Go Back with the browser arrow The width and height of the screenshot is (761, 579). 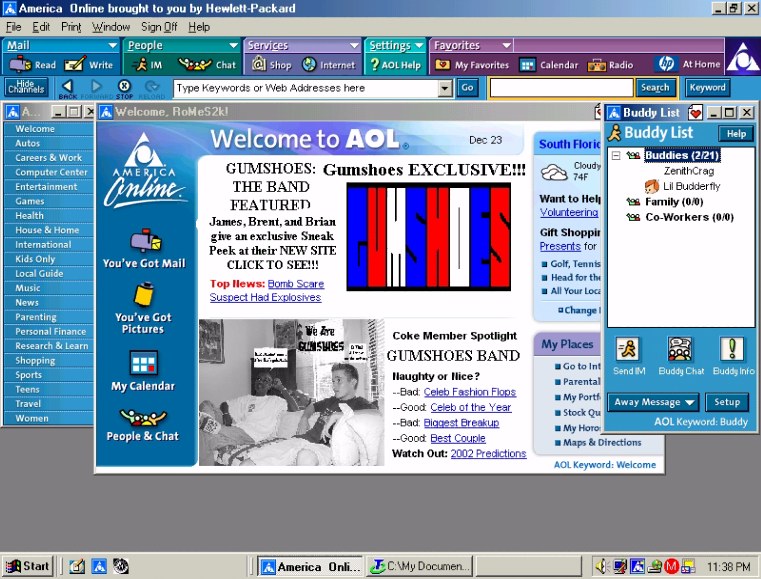[x=67, y=86]
